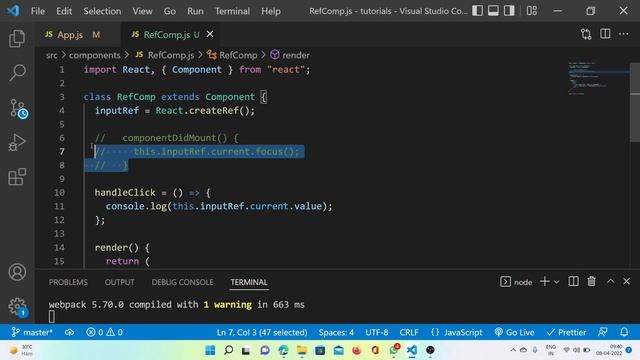
Task: Toggle the primary side bar layout icon
Action: pyautogui.click(x=478, y=11)
